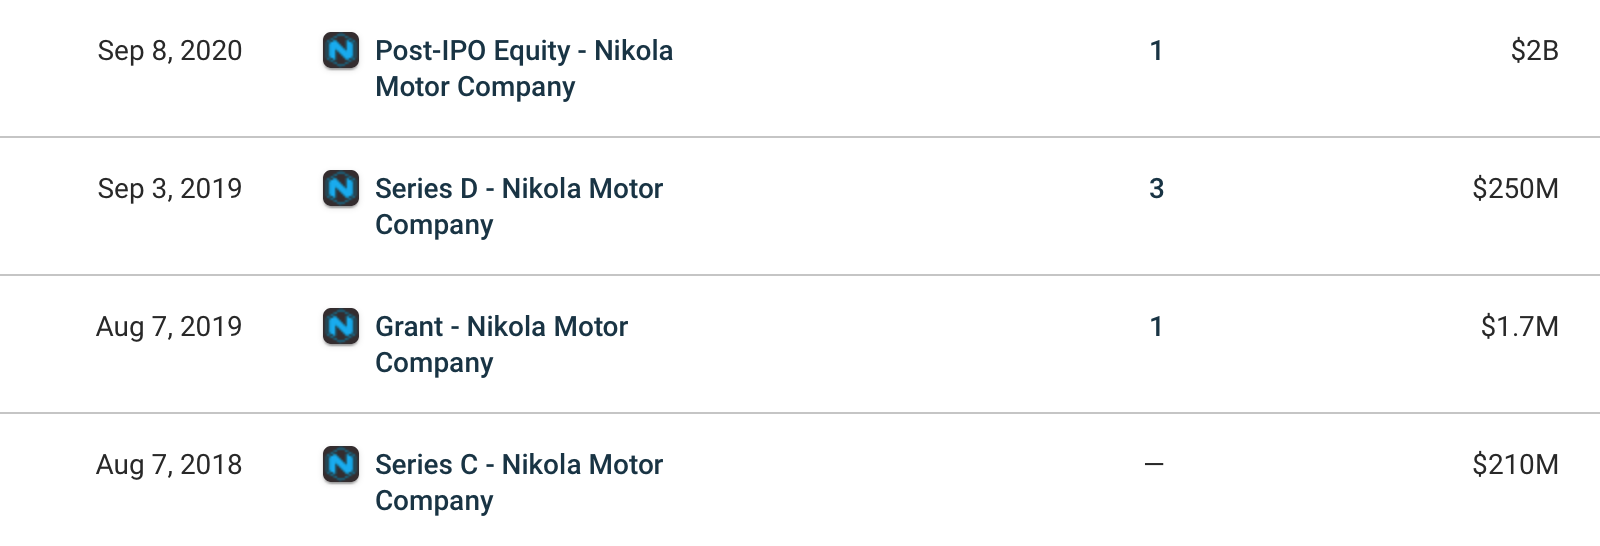Open Grant - Nikola Motor Company link
Screen dimensions: 1600x546
coord(502,344)
